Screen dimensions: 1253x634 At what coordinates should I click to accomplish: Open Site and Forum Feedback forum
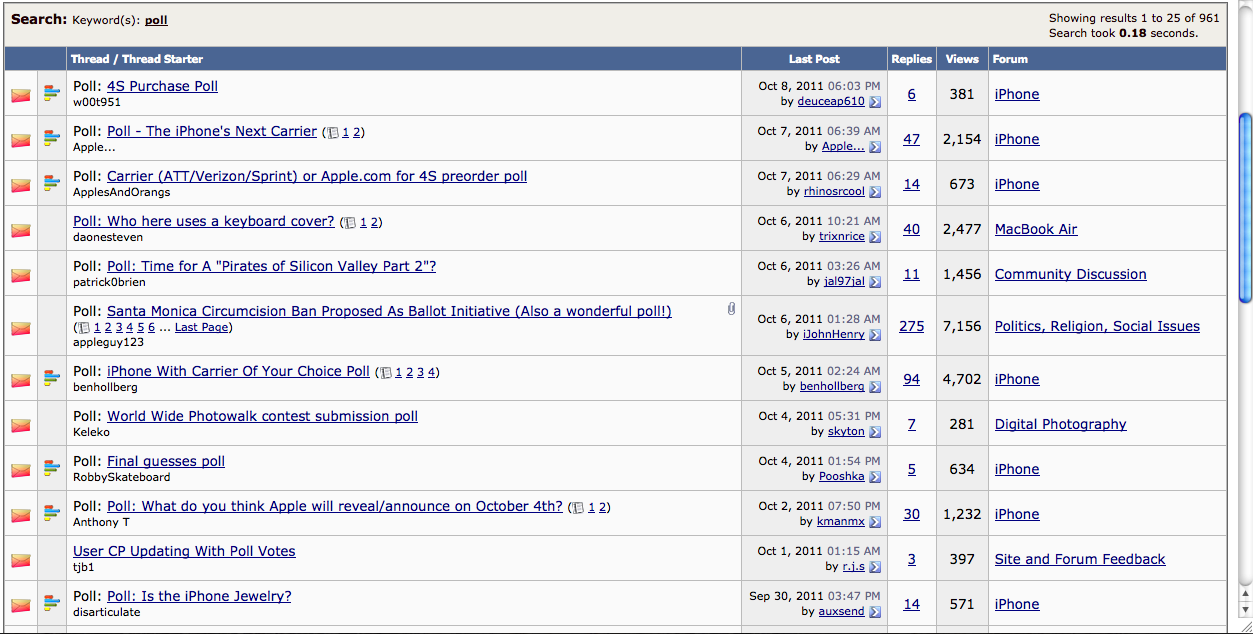point(1080,559)
